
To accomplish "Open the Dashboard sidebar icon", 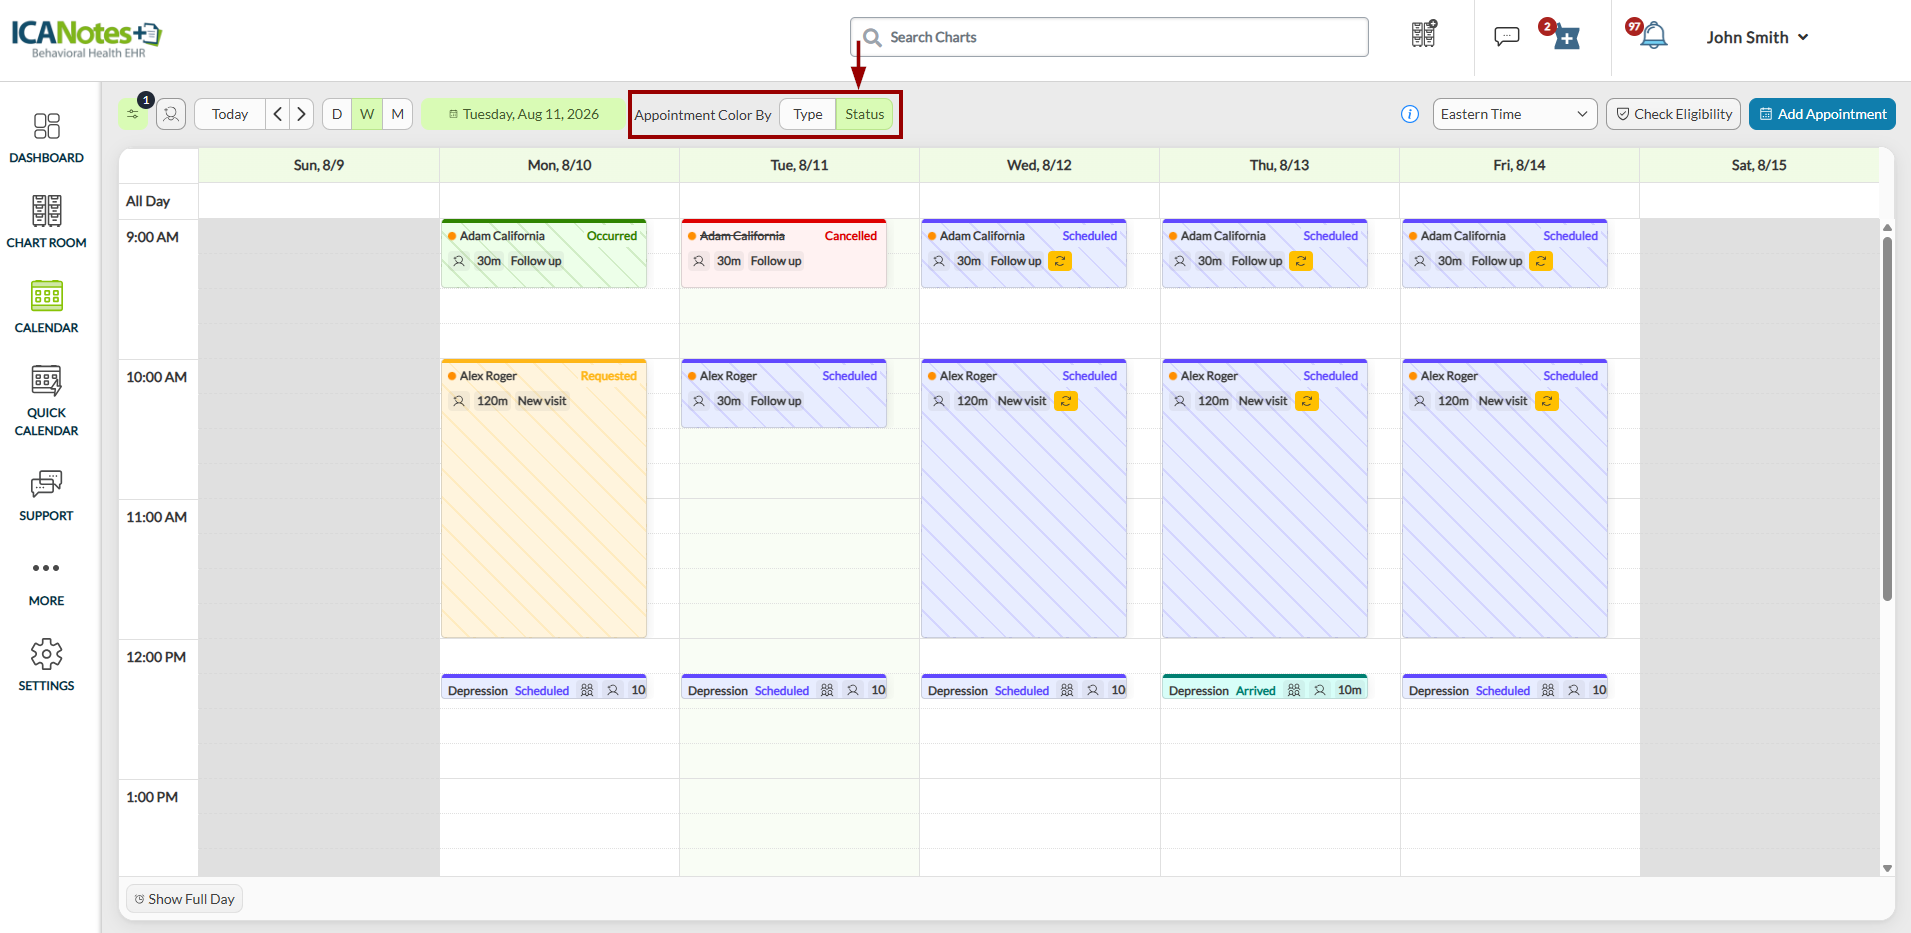I will (46, 126).
